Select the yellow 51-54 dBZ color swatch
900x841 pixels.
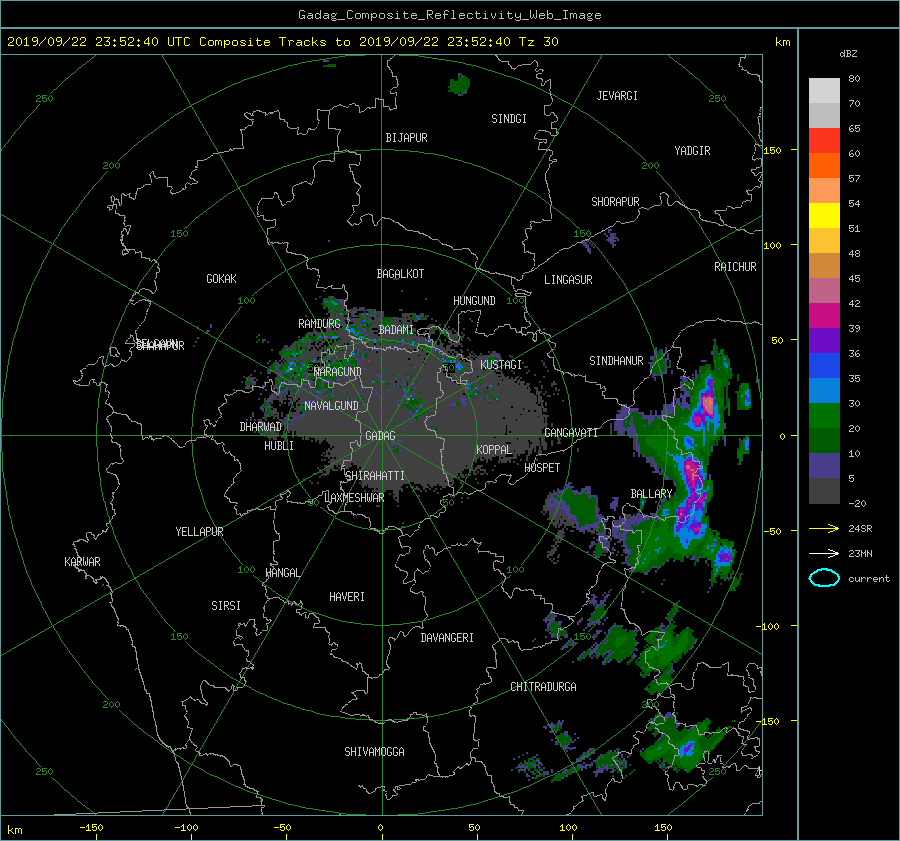click(x=824, y=215)
